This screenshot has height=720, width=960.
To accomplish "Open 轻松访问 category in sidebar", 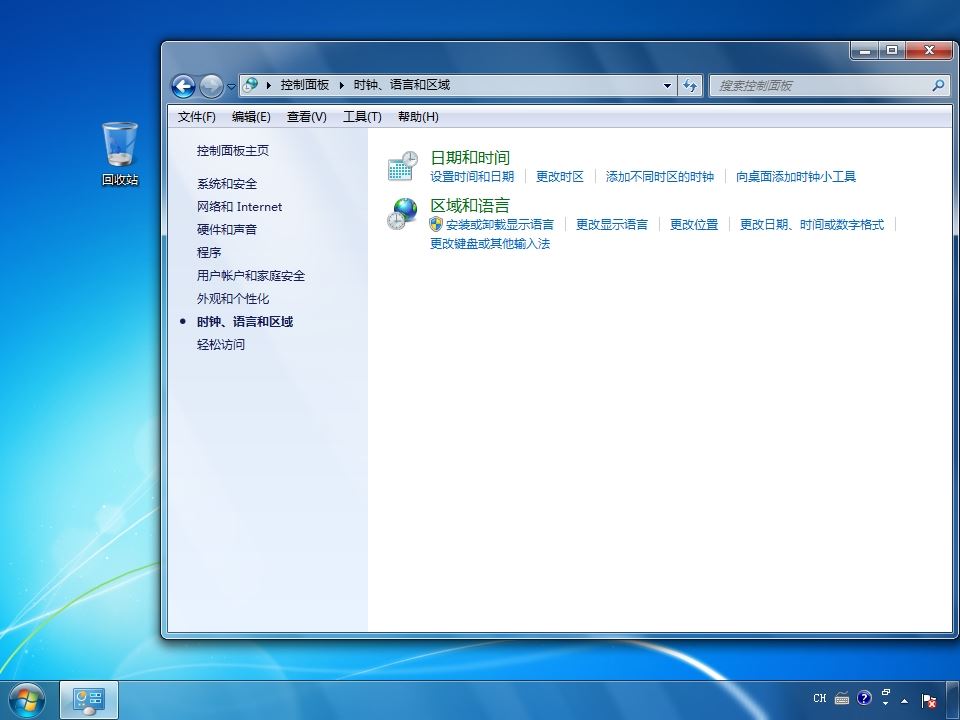I will pyautogui.click(x=220, y=345).
